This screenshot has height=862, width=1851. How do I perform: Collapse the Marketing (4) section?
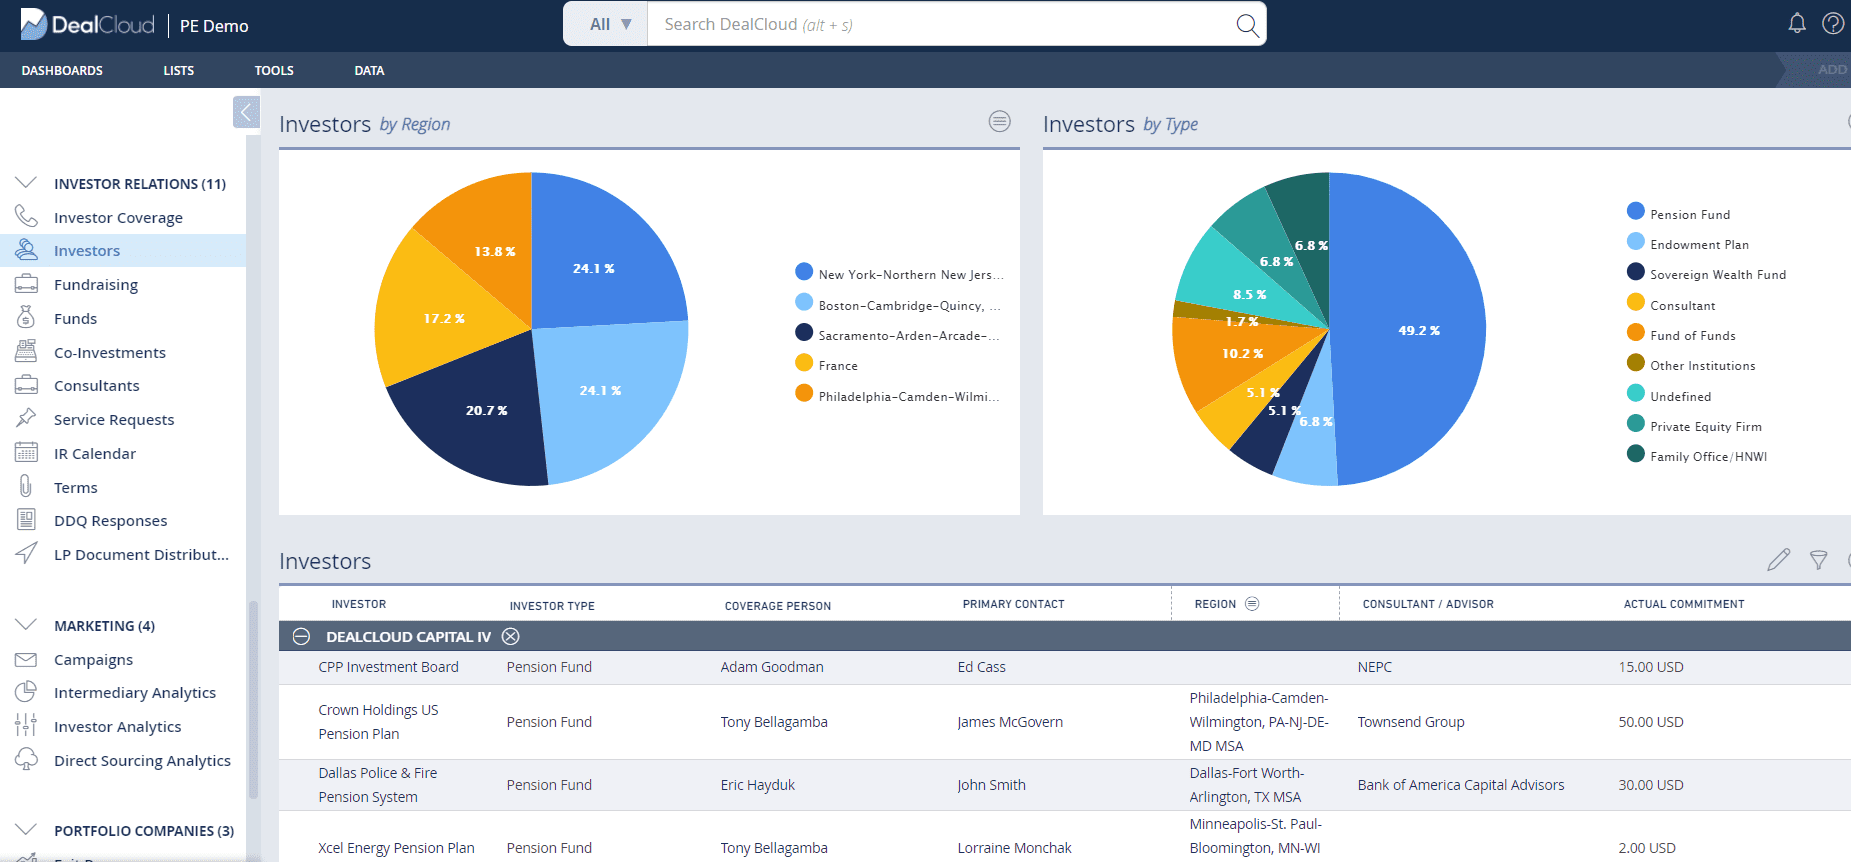(x=26, y=624)
